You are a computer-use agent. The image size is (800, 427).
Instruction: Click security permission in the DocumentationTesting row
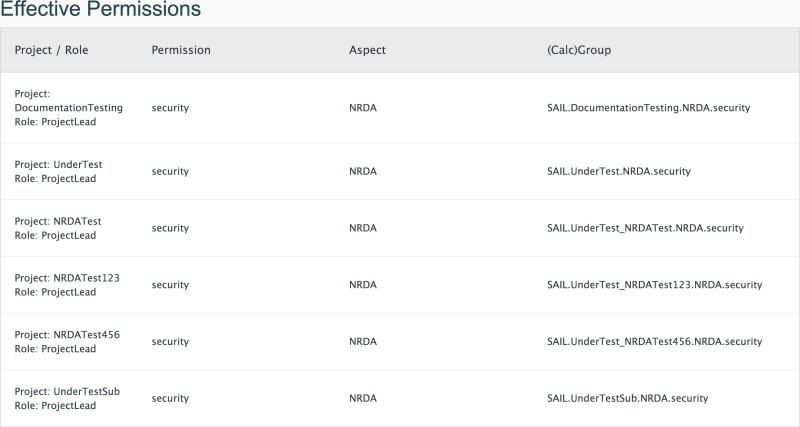pos(170,107)
